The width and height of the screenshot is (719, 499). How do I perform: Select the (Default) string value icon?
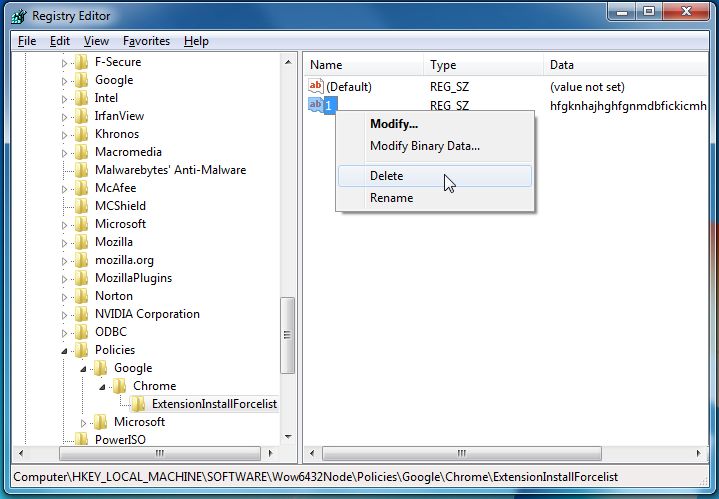click(x=316, y=86)
